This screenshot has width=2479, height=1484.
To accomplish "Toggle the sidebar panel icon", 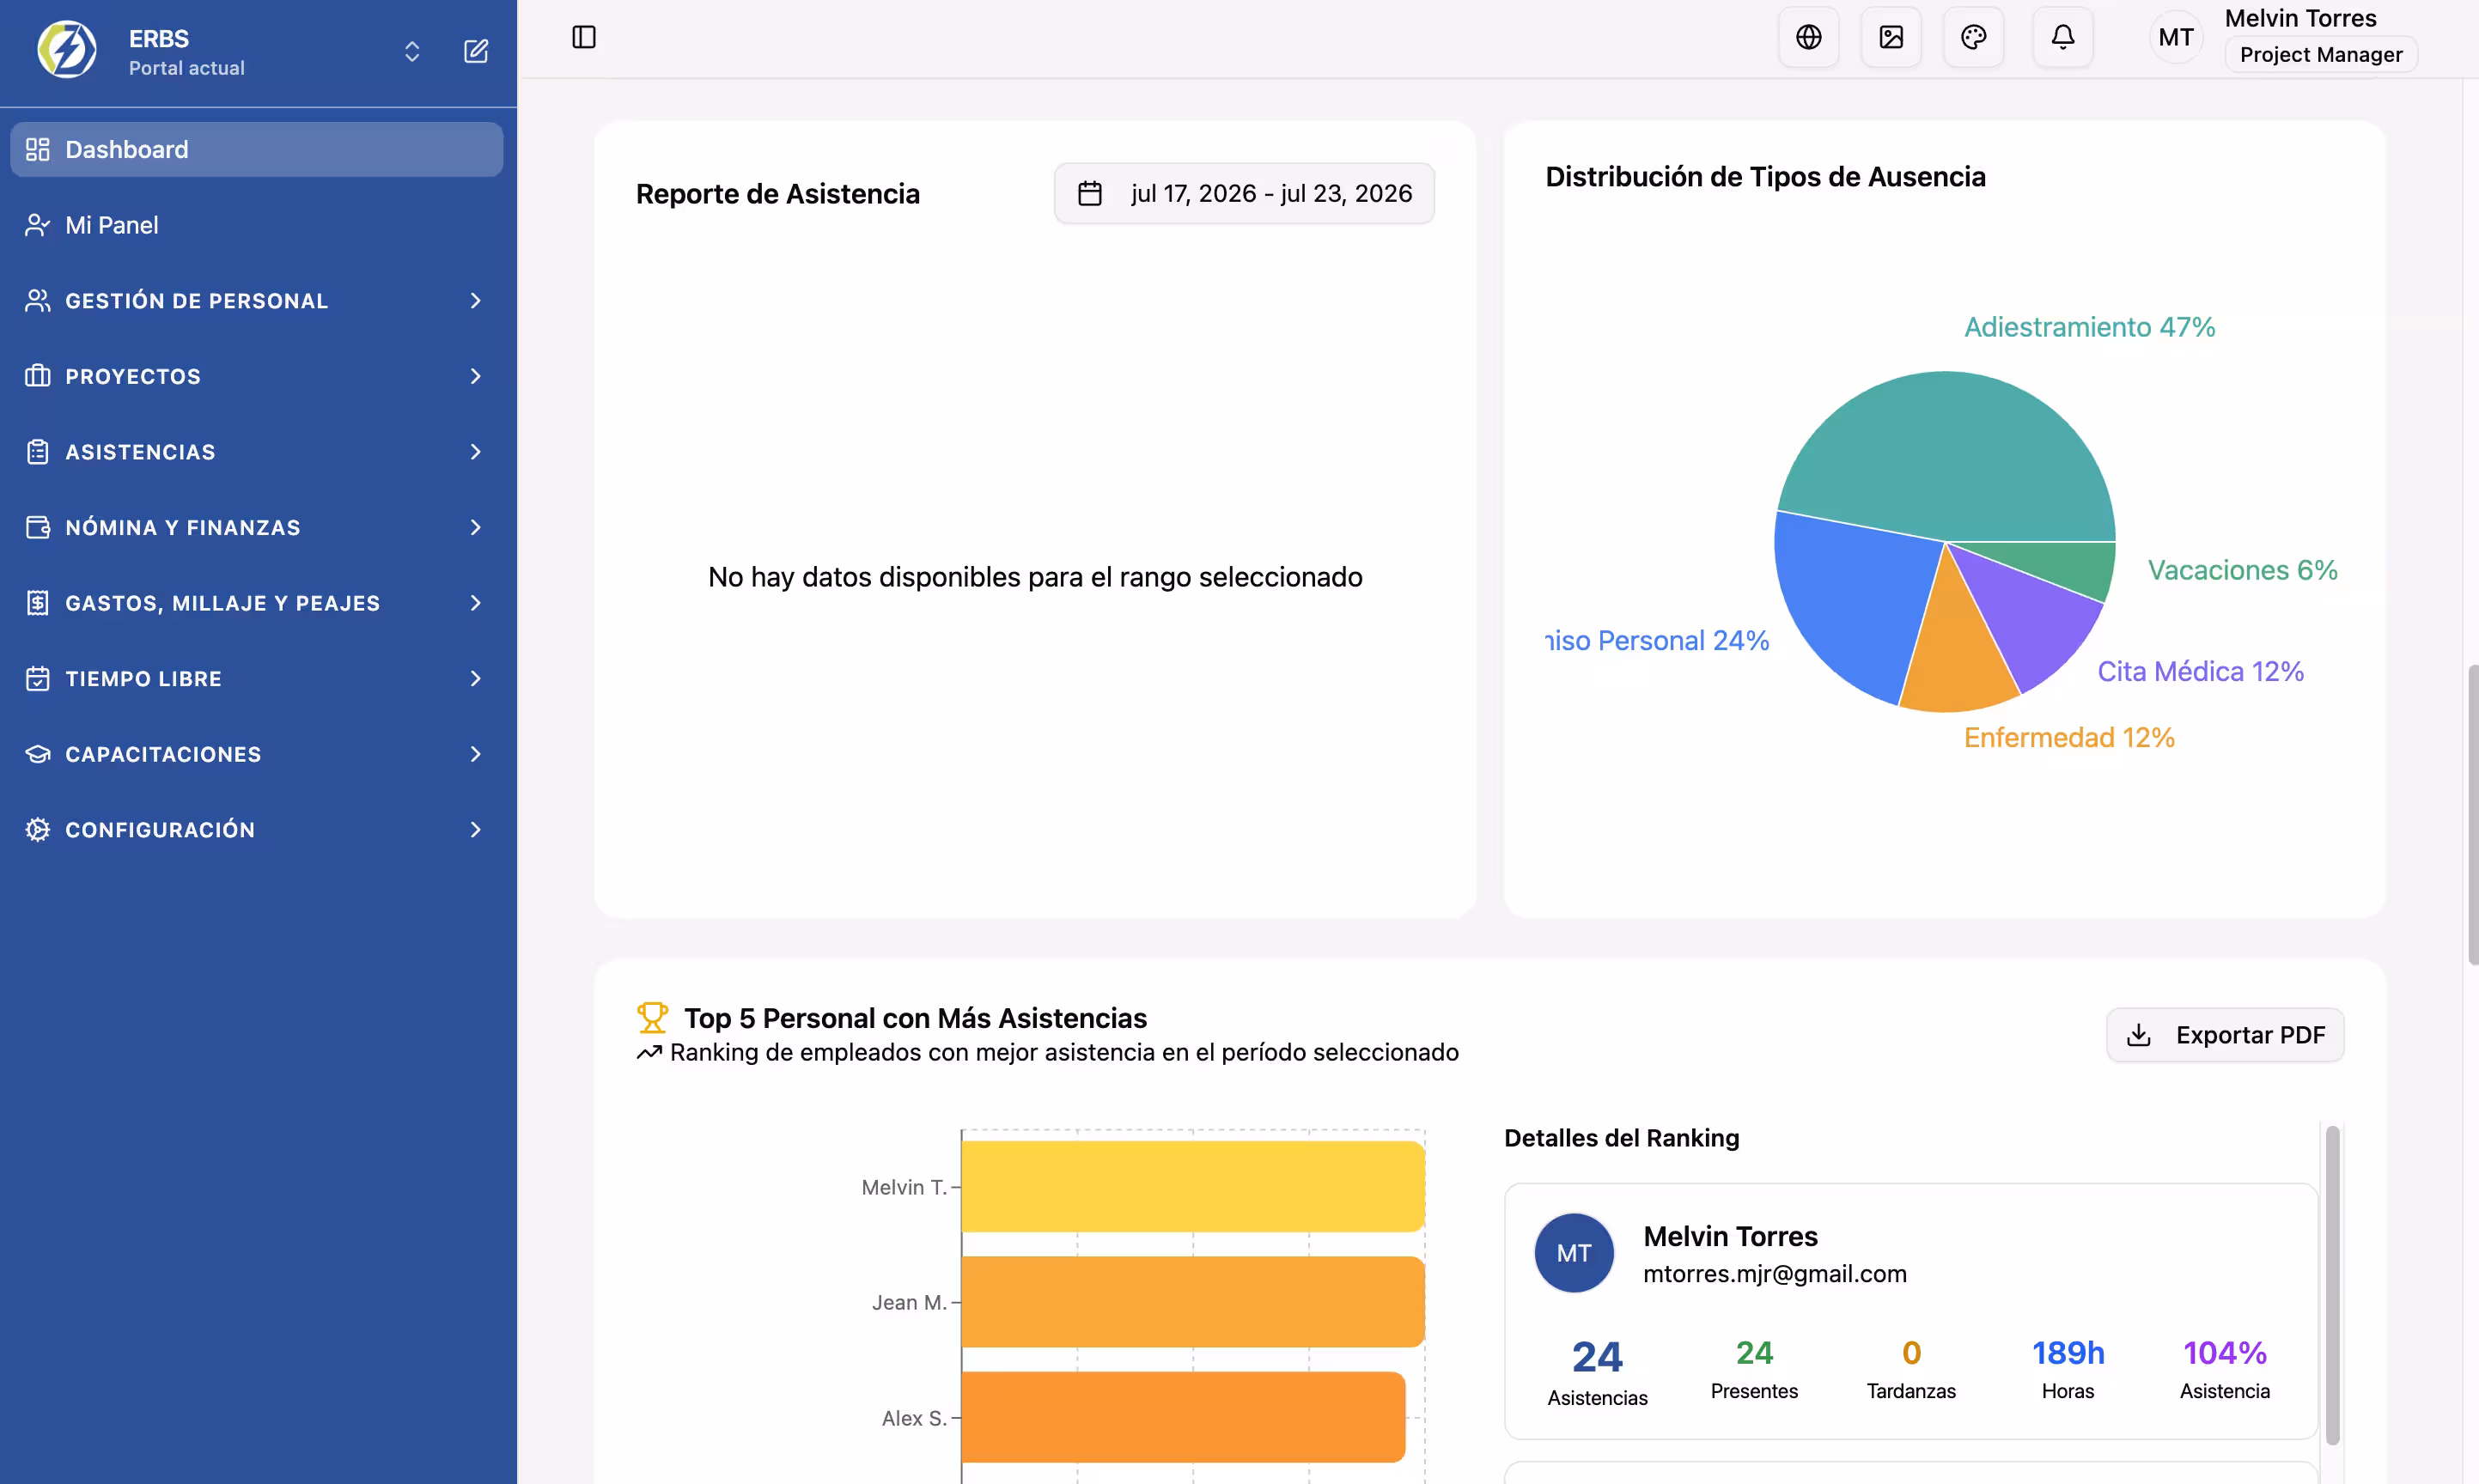I will click(584, 37).
